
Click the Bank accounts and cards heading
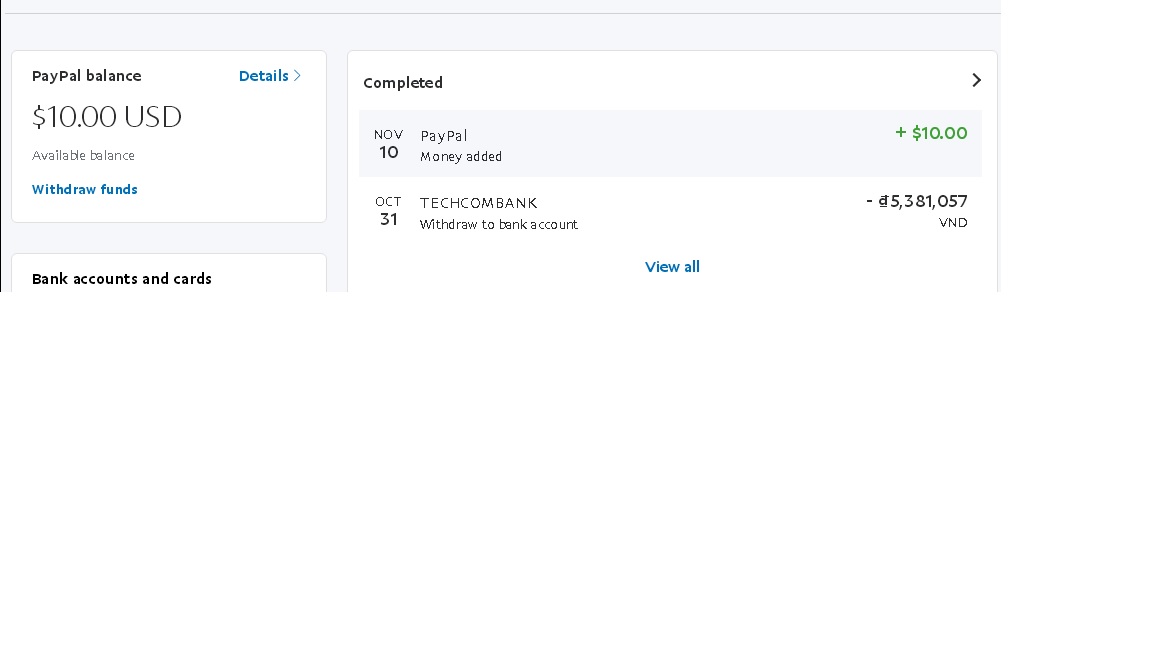click(x=122, y=279)
